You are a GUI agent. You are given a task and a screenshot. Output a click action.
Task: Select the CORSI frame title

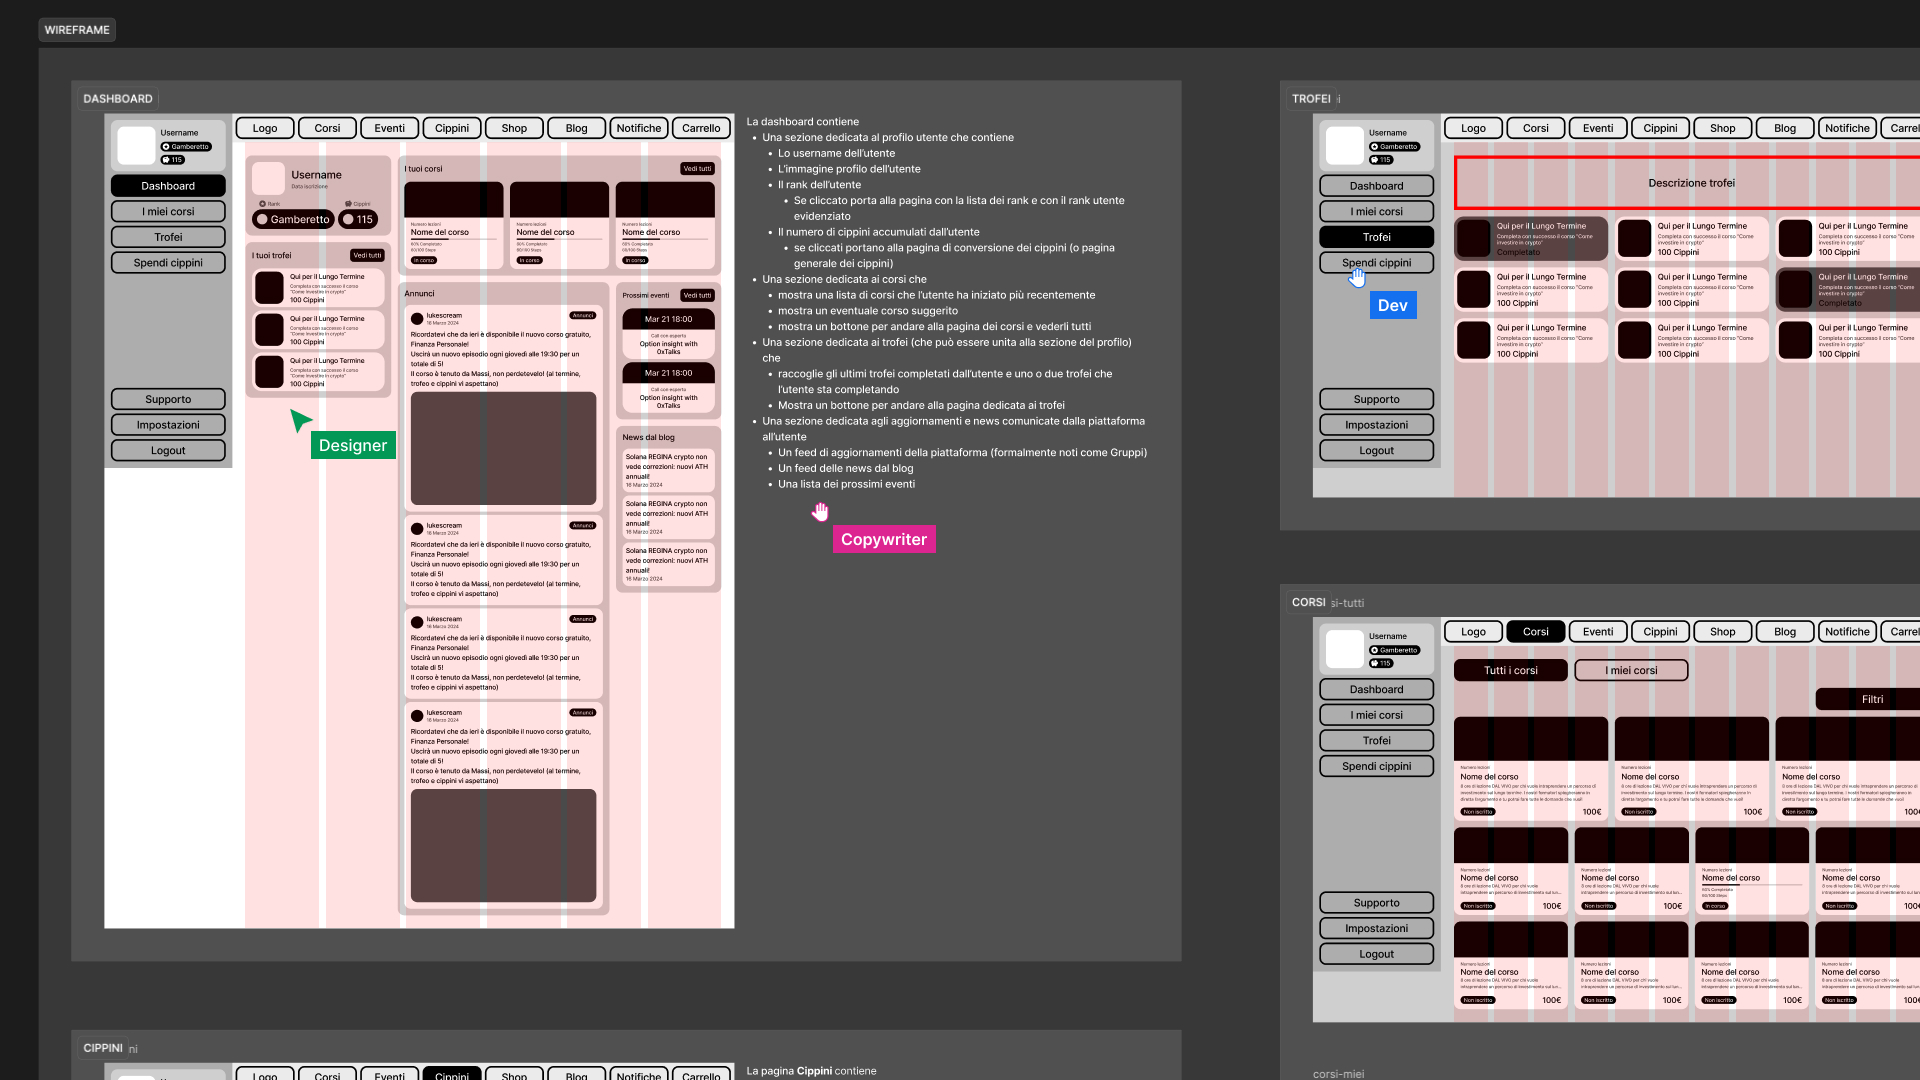(1308, 602)
